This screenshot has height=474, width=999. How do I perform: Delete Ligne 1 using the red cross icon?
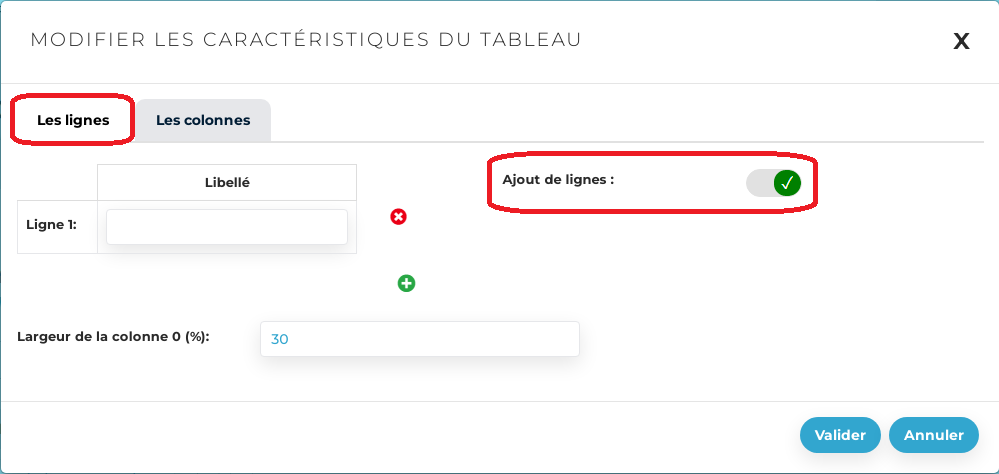tap(398, 216)
